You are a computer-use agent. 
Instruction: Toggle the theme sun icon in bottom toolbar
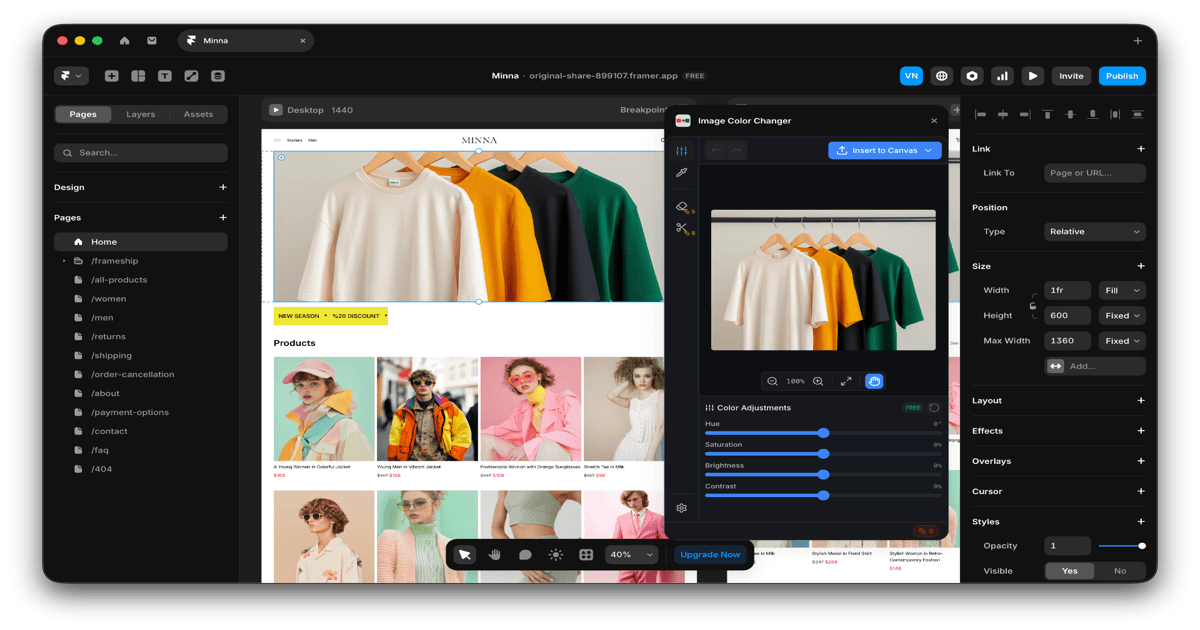pyautogui.click(x=556, y=554)
